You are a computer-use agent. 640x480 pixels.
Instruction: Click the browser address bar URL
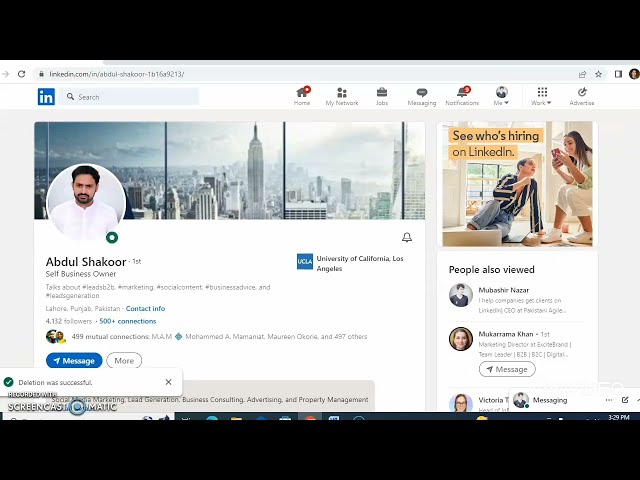pos(117,74)
